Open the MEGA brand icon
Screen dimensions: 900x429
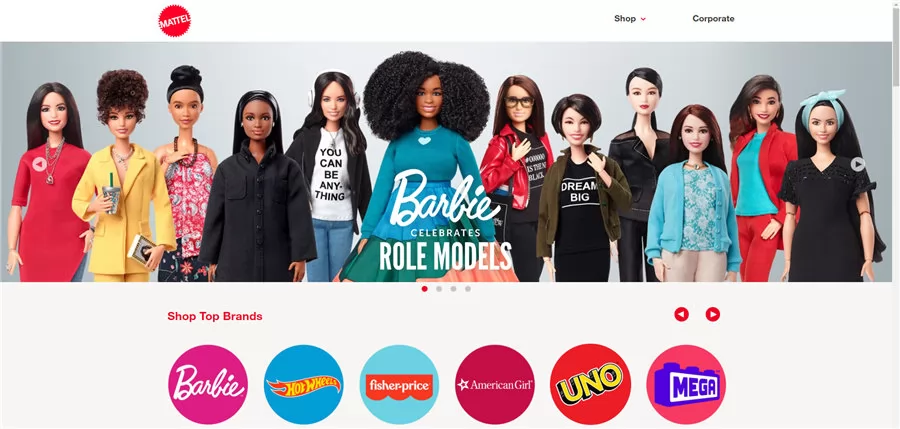tap(686, 384)
